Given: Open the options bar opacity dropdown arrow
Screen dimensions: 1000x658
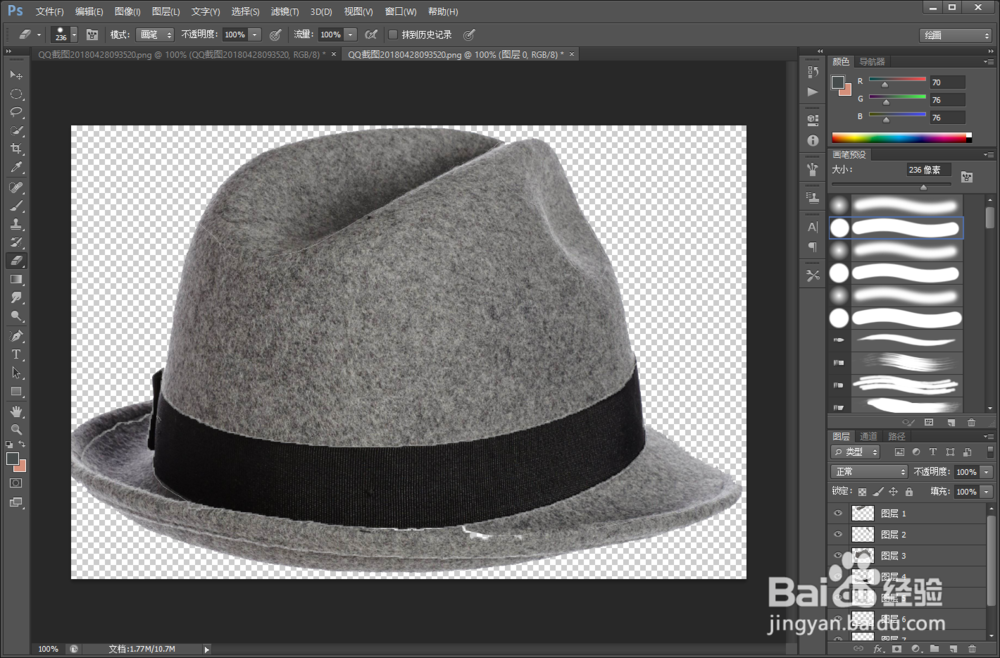Looking at the screenshot, I should coord(254,34).
